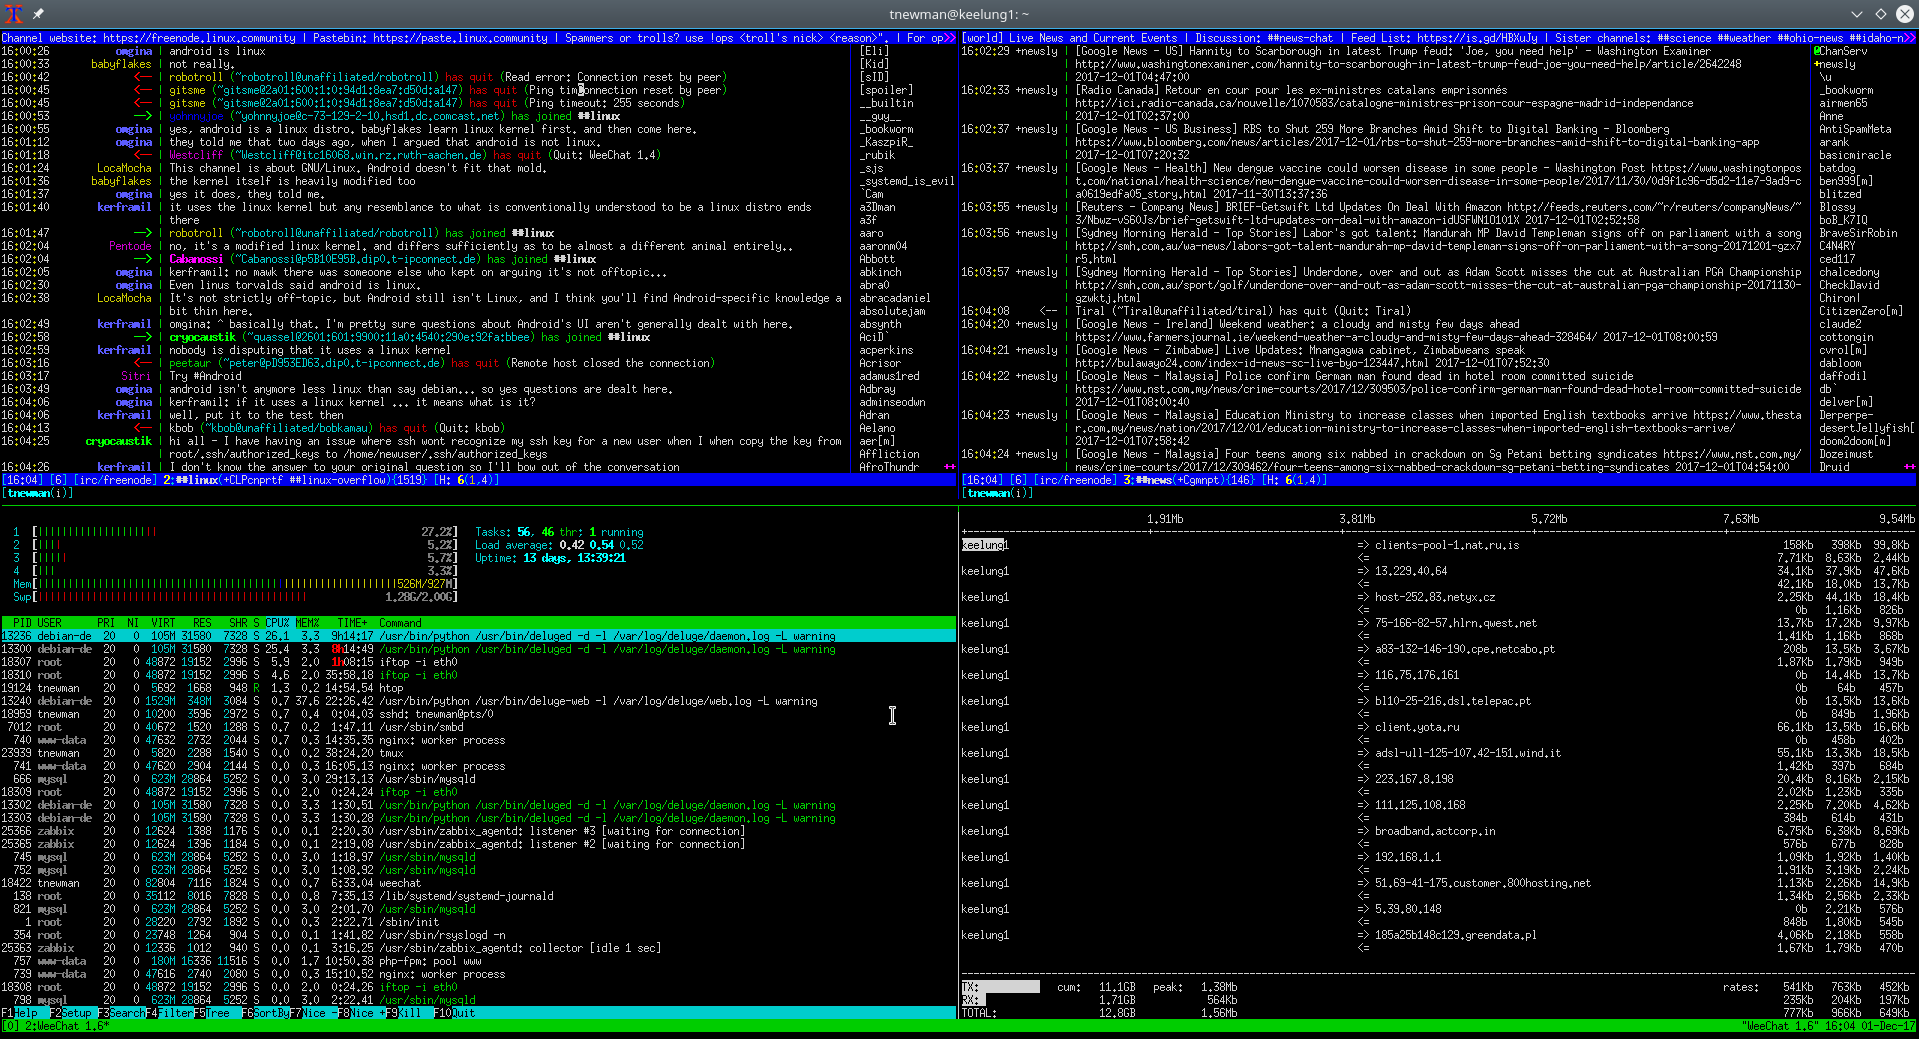Click the CPU 1 usage meter bar
Viewport: 1919px width, 1039px height.
click(x=245, y=532)
